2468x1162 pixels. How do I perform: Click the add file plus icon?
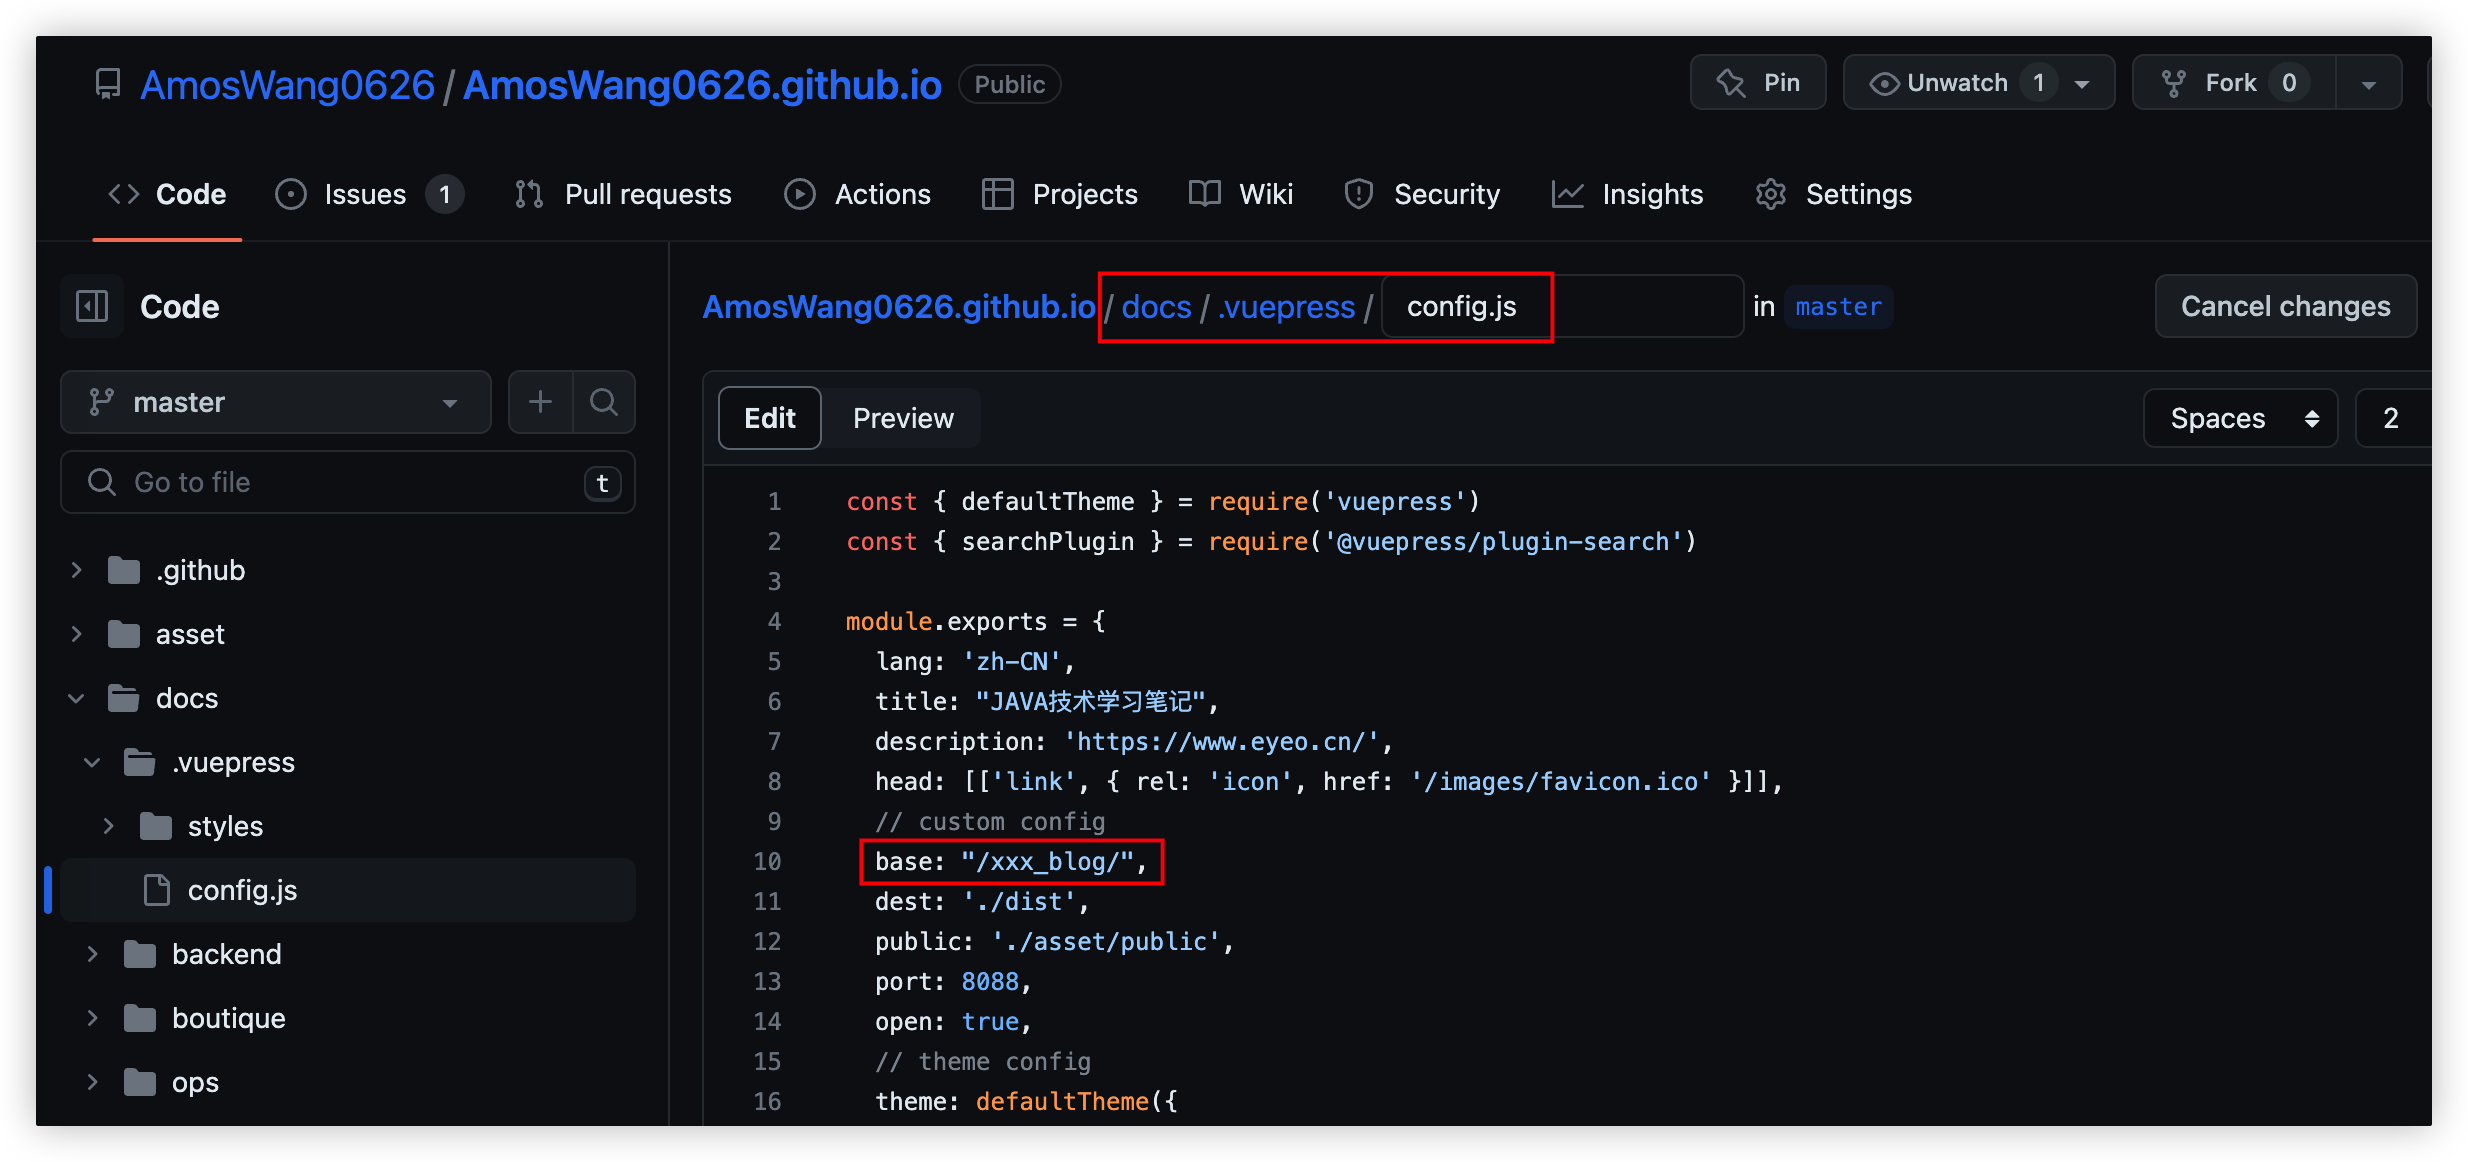pyautogui.click(x=540, y=402)
